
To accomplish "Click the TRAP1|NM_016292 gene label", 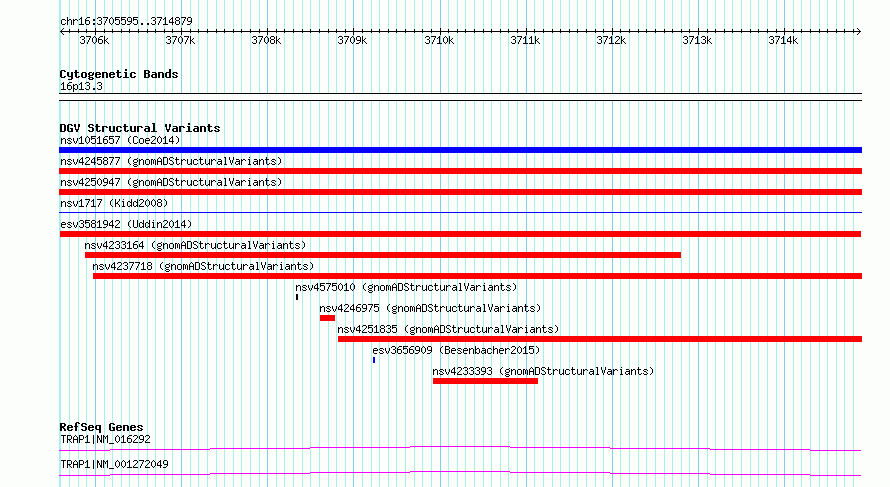I will coord(106,439).
